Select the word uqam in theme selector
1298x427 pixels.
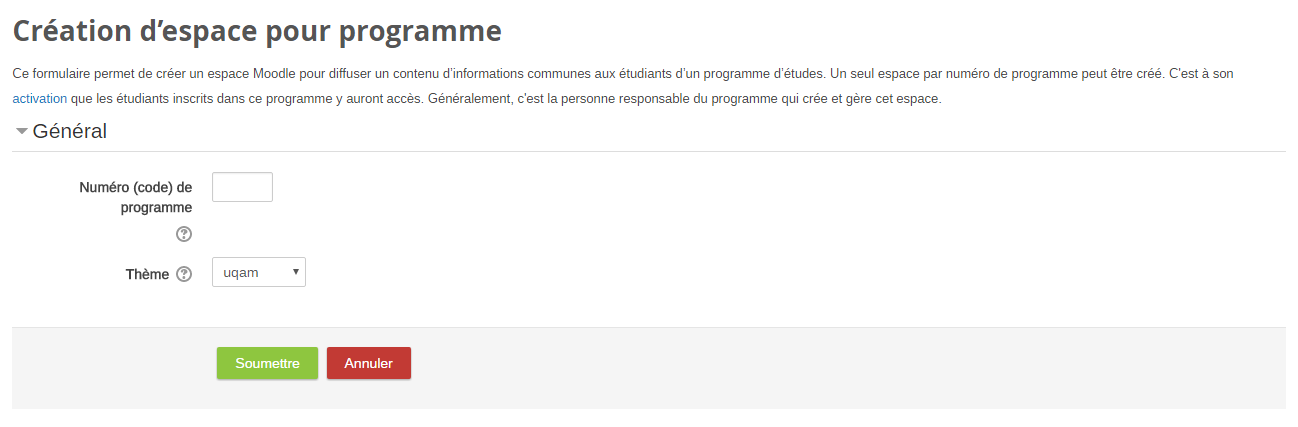241,272
